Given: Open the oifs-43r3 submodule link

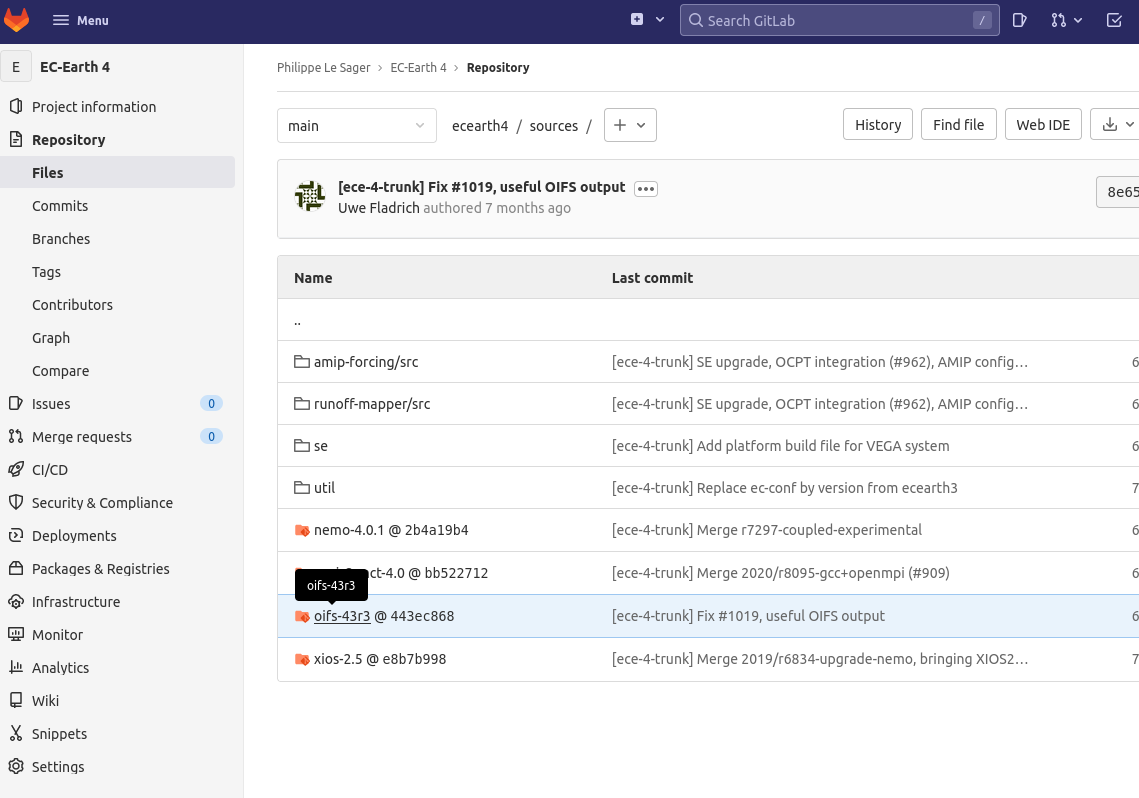Looking at the screenshot, I should 342,616.
